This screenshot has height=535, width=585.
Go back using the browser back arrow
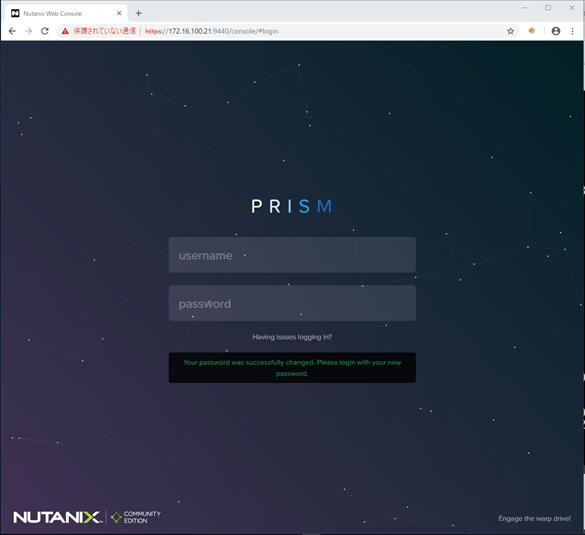(12, 31)
